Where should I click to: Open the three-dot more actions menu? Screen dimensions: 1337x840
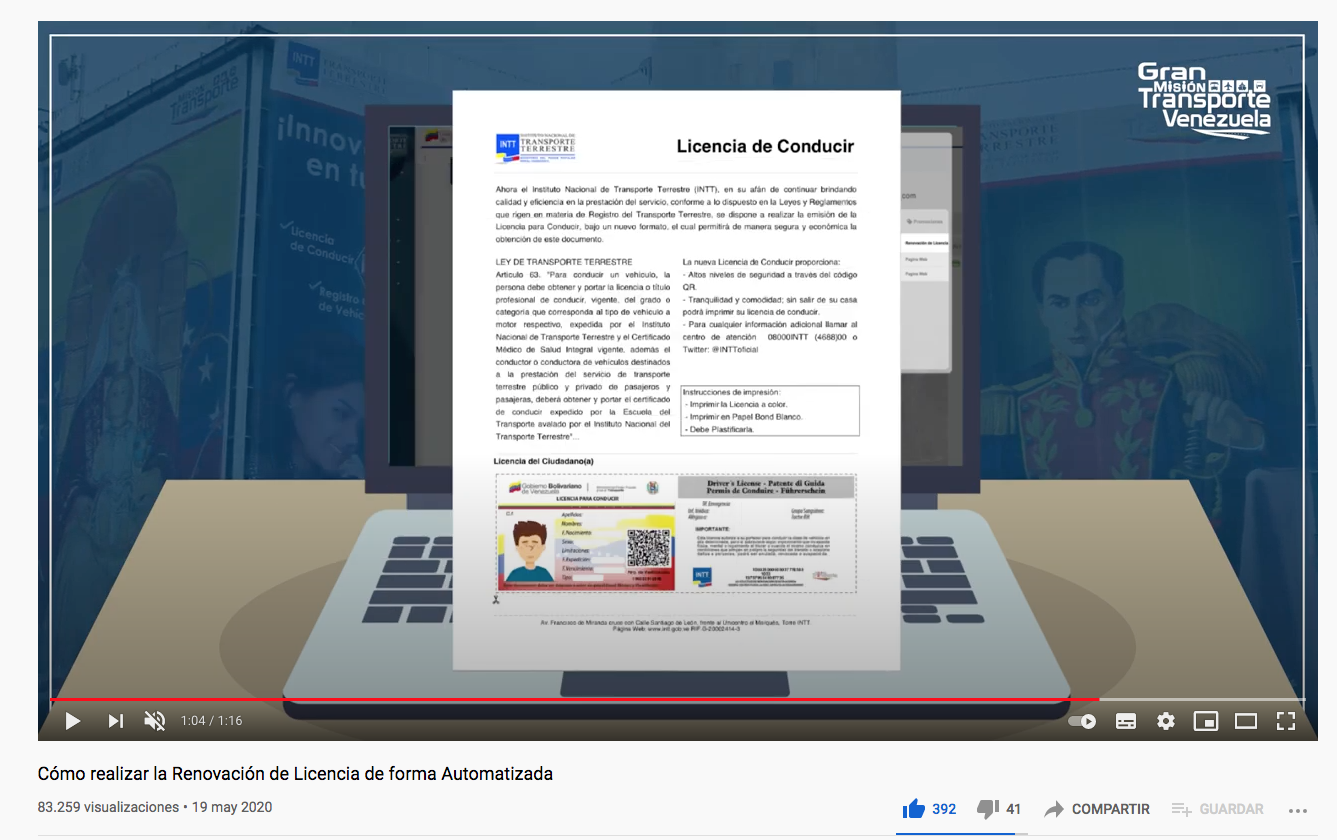(x=1298, y=810)
